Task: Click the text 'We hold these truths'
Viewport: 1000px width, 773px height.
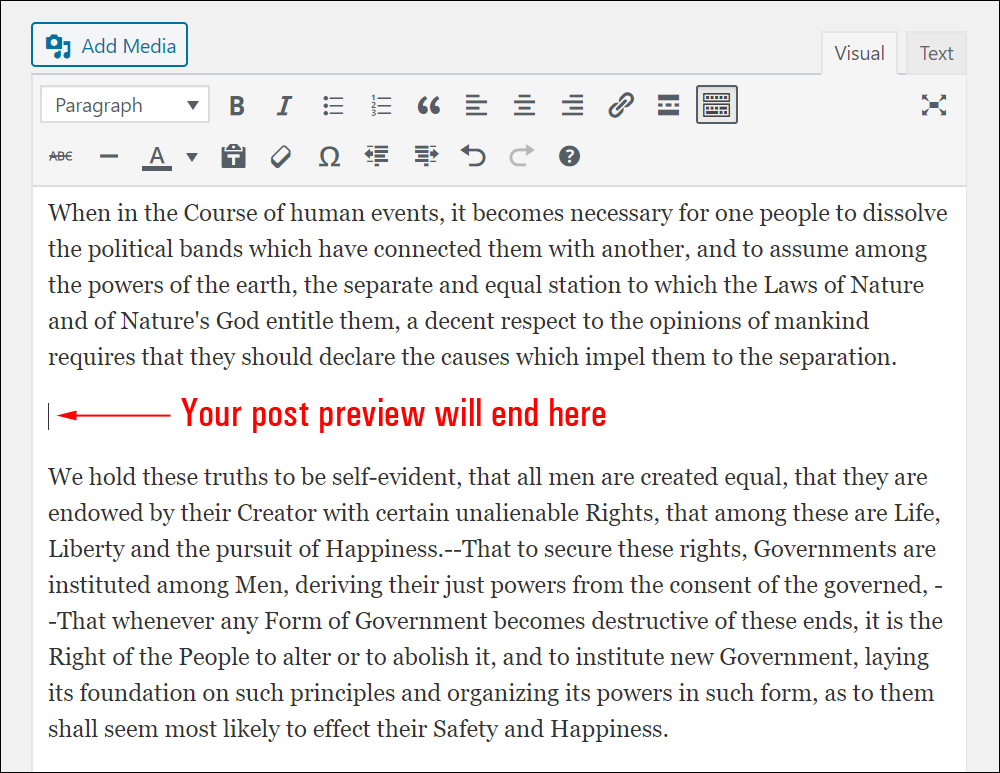Action: coord(158,477)
